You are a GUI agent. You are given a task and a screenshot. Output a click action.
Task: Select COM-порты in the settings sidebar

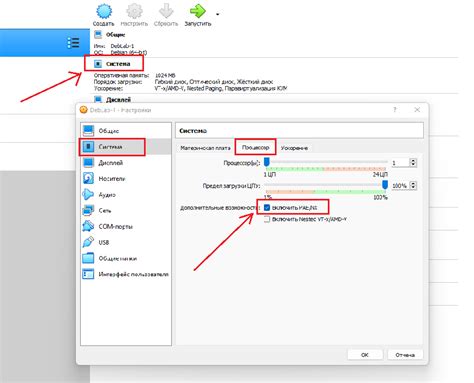pos(126,227)
